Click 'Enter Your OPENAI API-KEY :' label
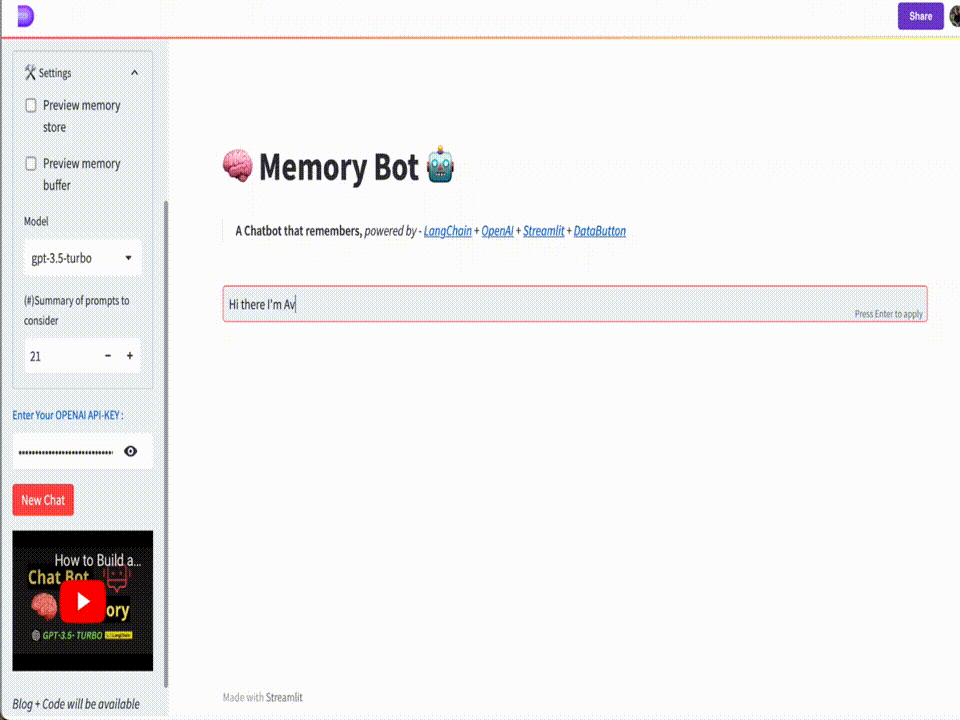 68,415
